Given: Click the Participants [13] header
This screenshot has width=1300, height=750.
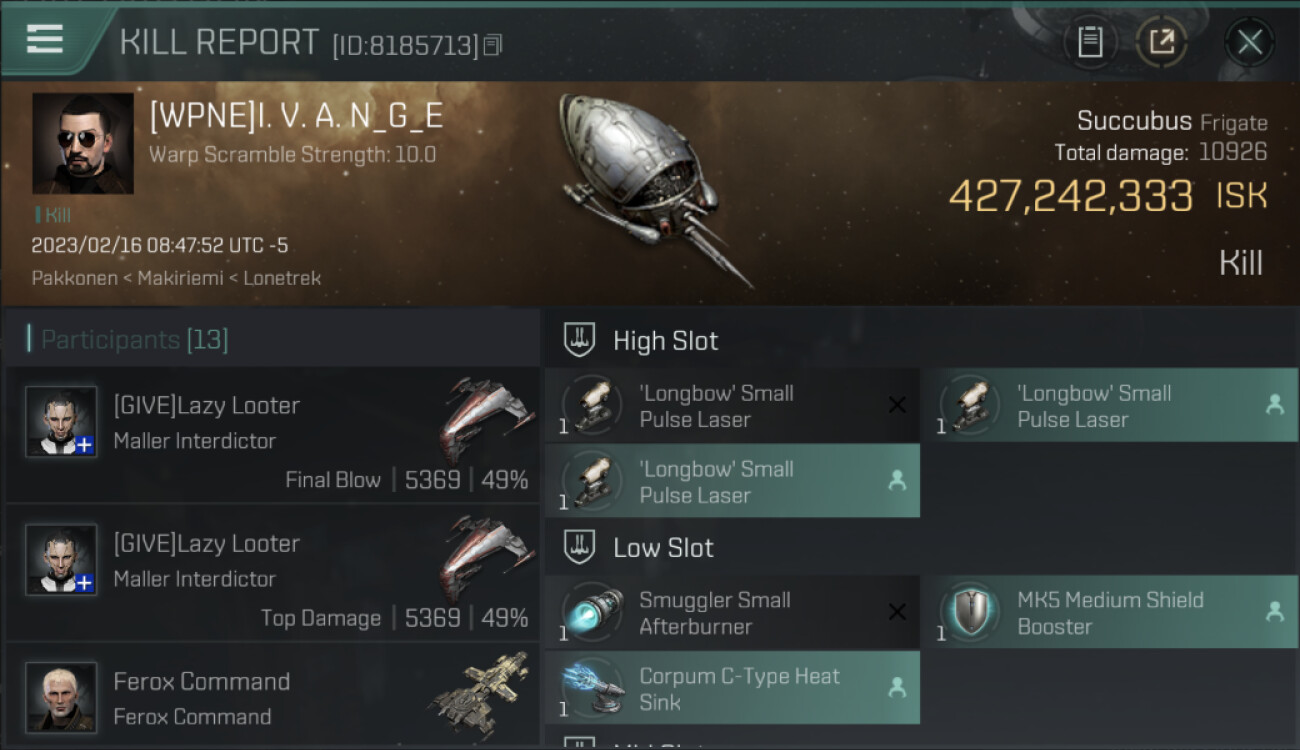Looking at the screenshot, I should click(134, 340).
